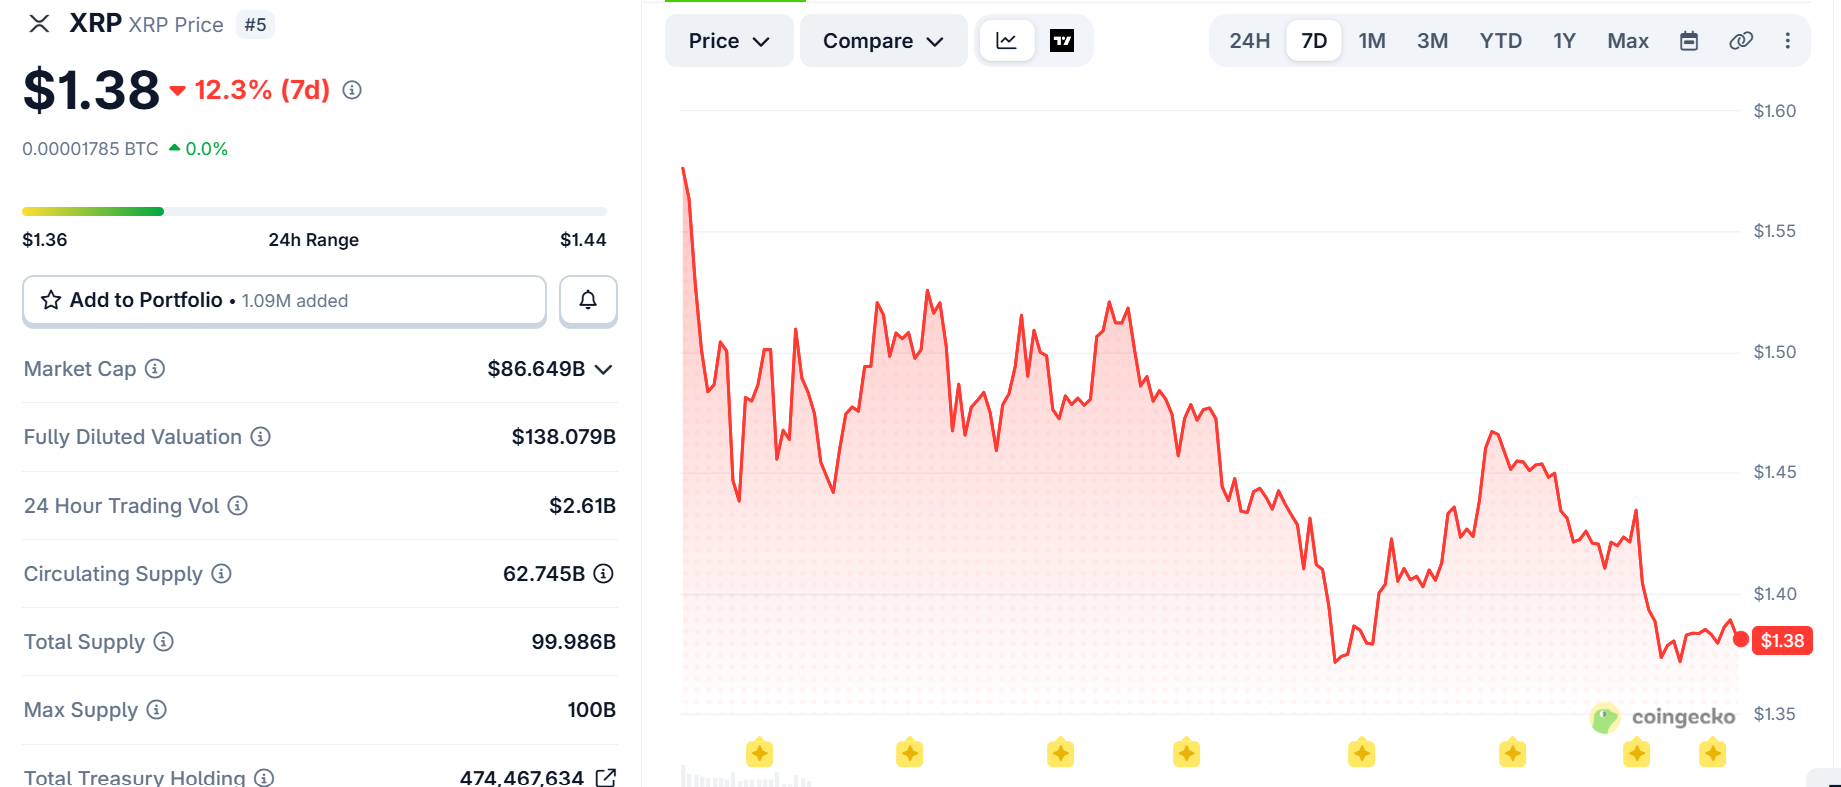Click the Add to Portfolio button
This screenshot has height=787, width=1841.
tap(284, 300)
